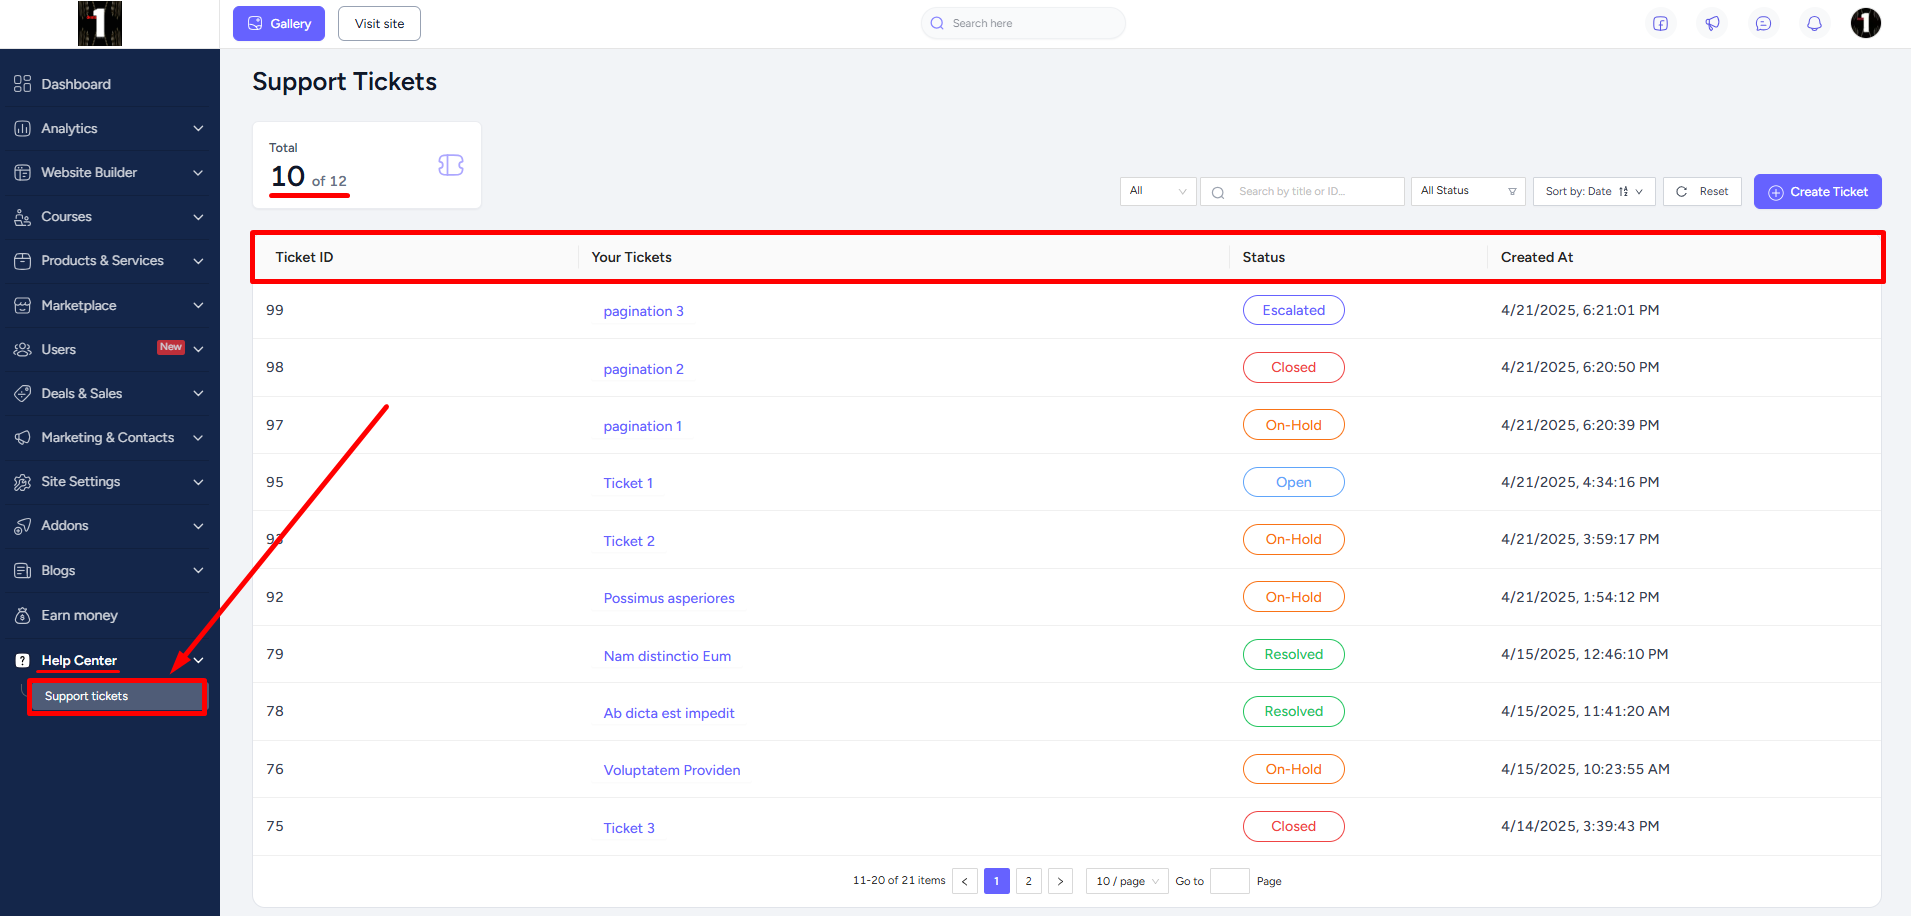
Task: Click the Blogs icon in sidebar
Action: (x=22, y=571)
